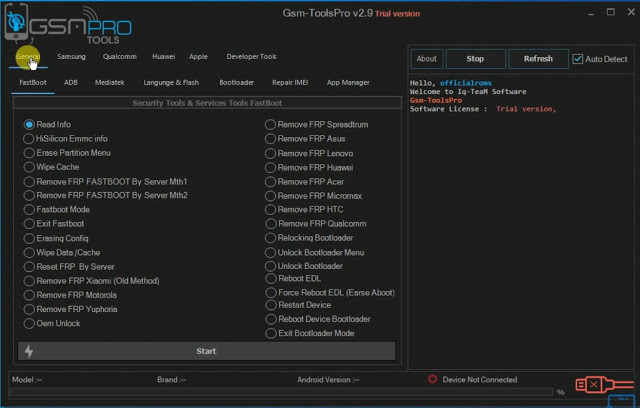Open the Huawei tab

click(x=164, y=56)
